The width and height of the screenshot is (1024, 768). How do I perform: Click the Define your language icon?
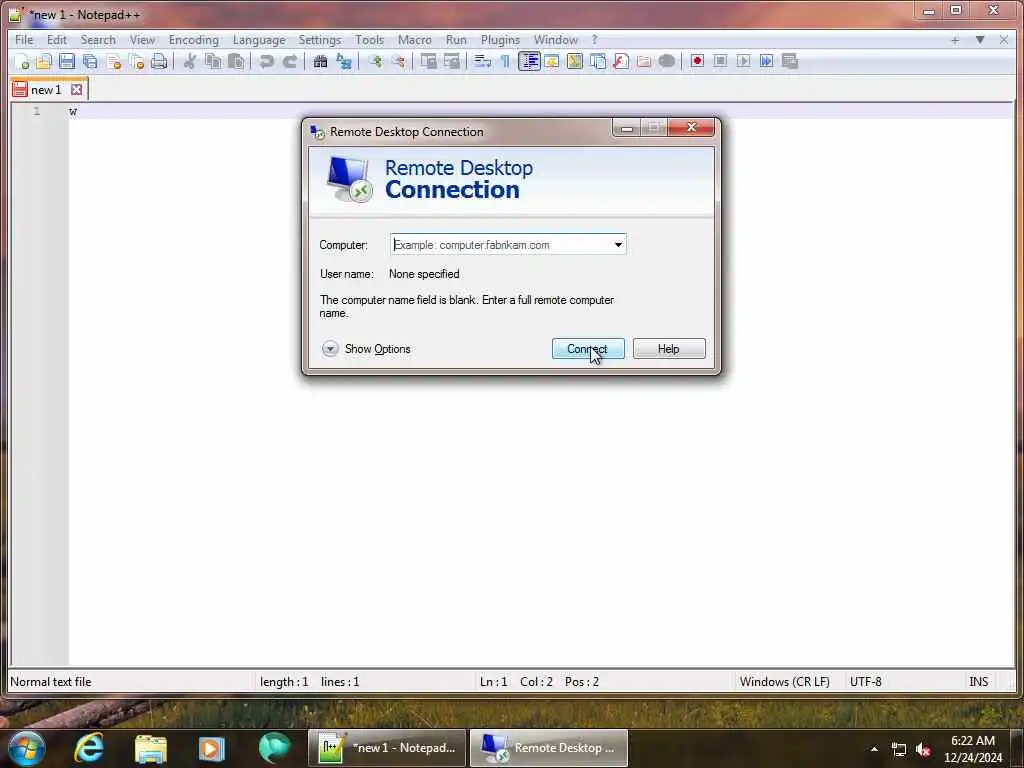[x=552, y=61]
